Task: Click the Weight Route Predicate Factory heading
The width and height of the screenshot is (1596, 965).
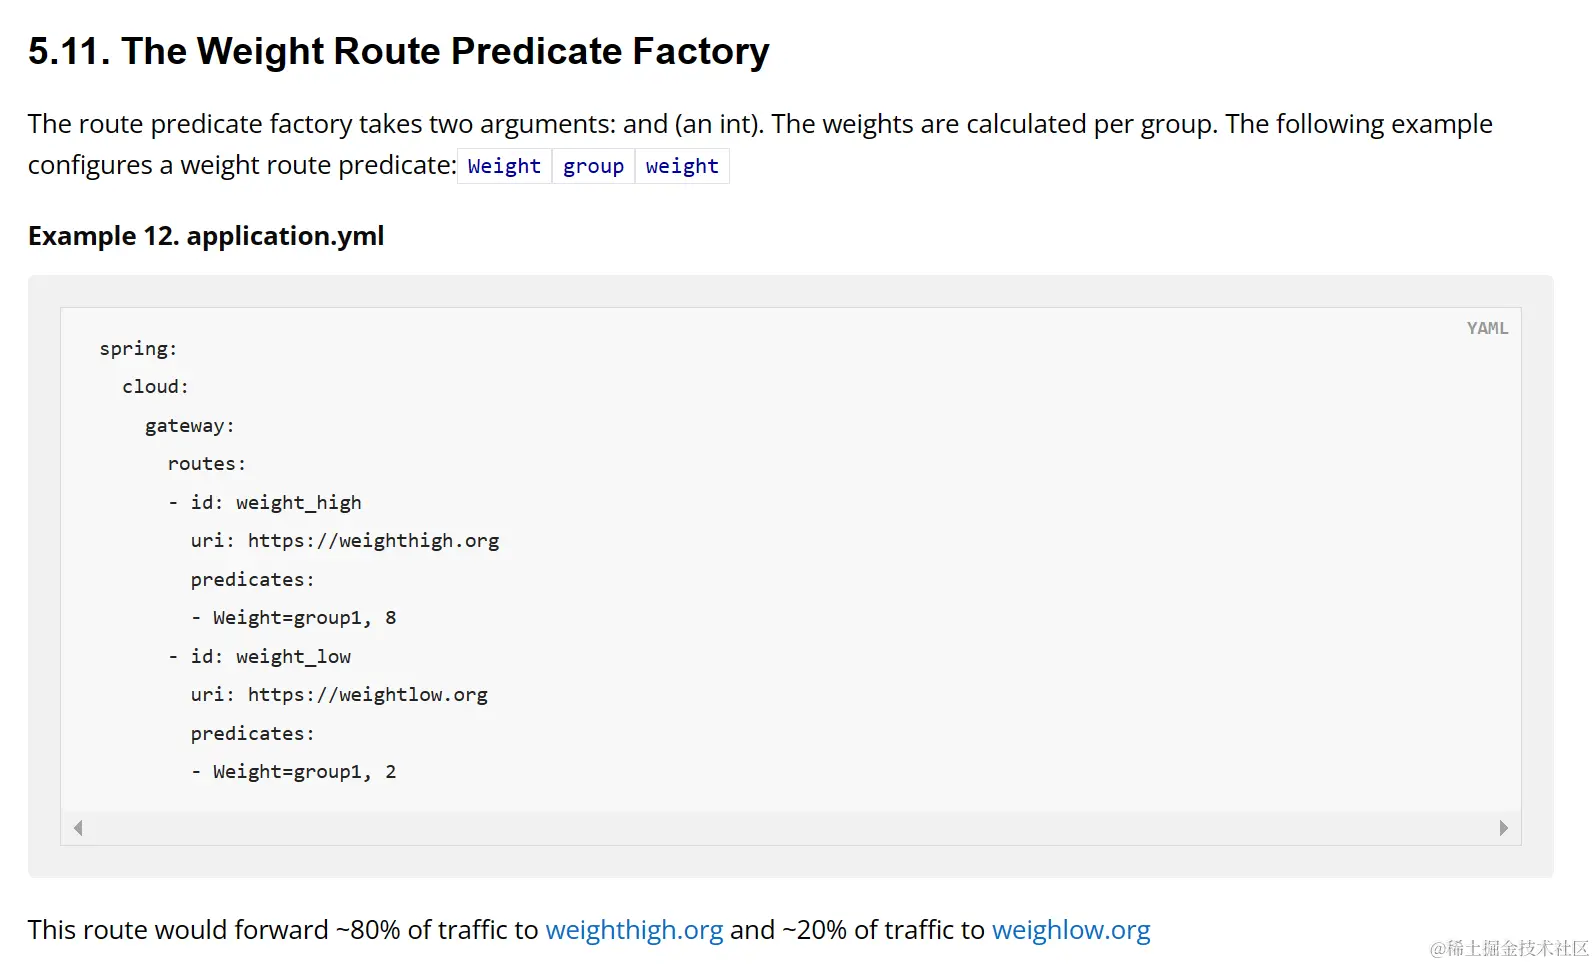Action: [x=398, y=51]
